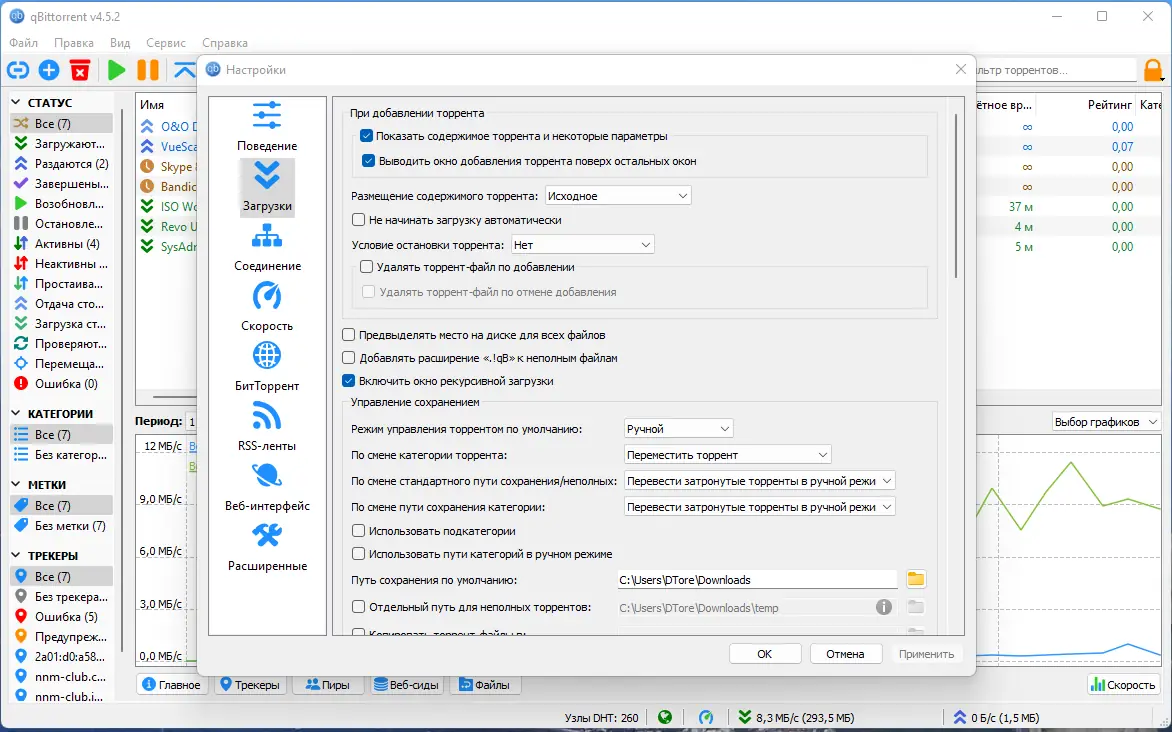Open the Сервис menu

coord(166,43)
